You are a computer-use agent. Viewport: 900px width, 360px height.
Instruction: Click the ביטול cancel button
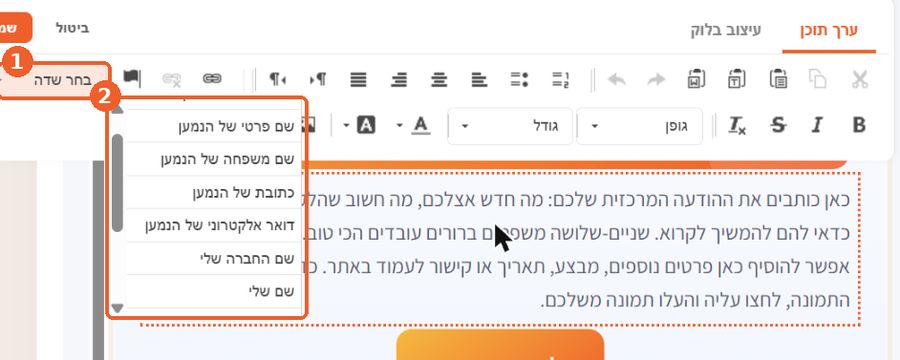72,28
